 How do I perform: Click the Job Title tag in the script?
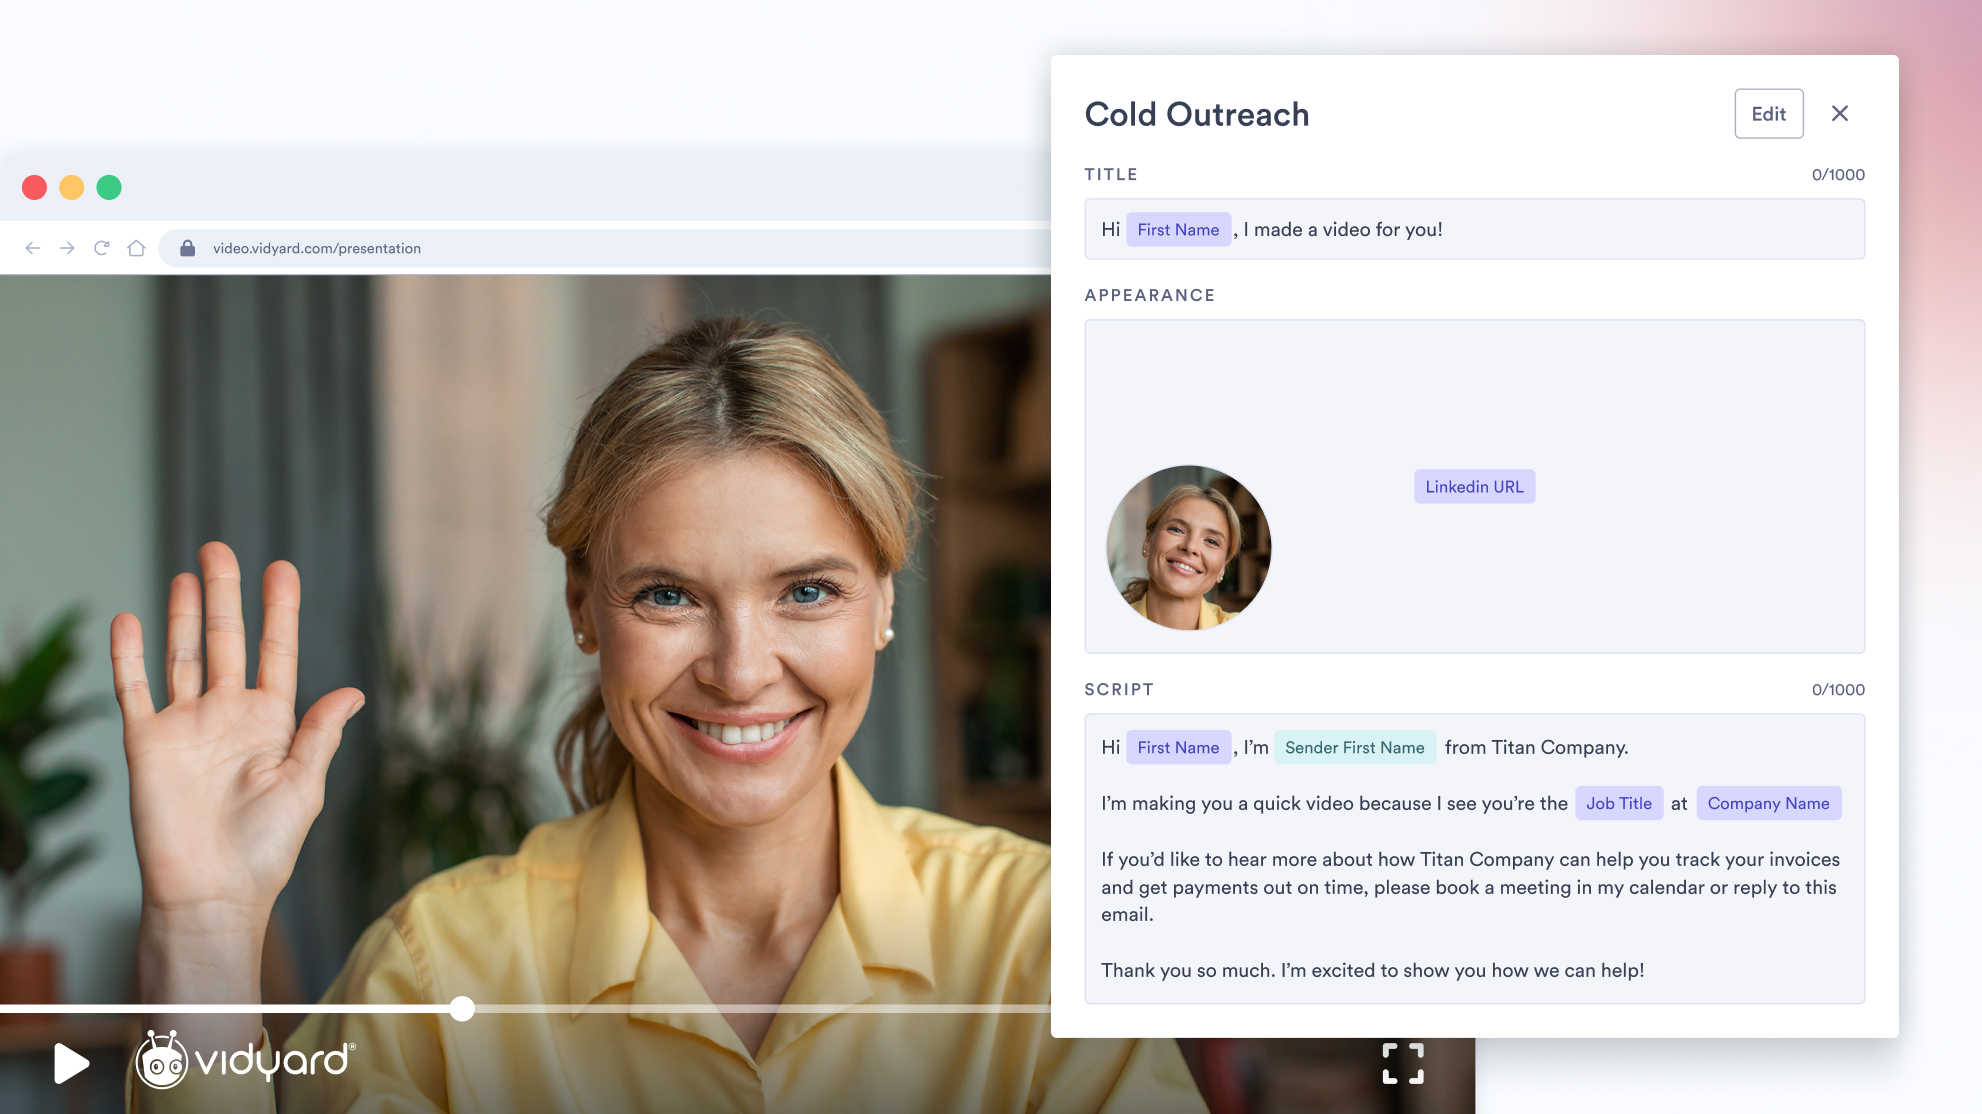pyautogui.click(x=1618, y=803)
